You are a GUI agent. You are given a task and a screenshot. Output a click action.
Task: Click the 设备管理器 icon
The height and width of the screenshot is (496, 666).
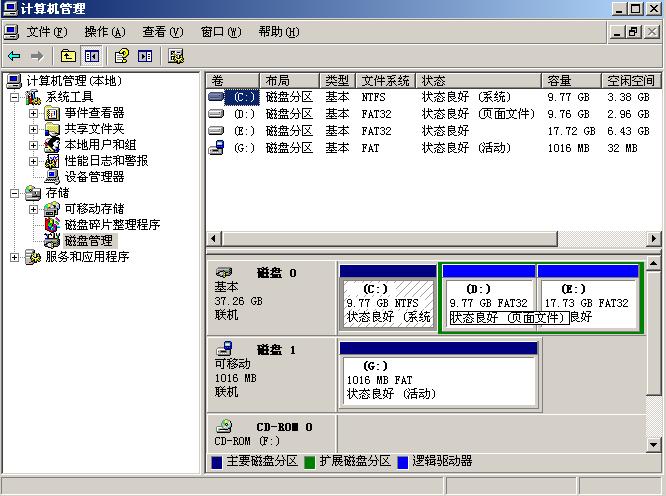(52, 177)
